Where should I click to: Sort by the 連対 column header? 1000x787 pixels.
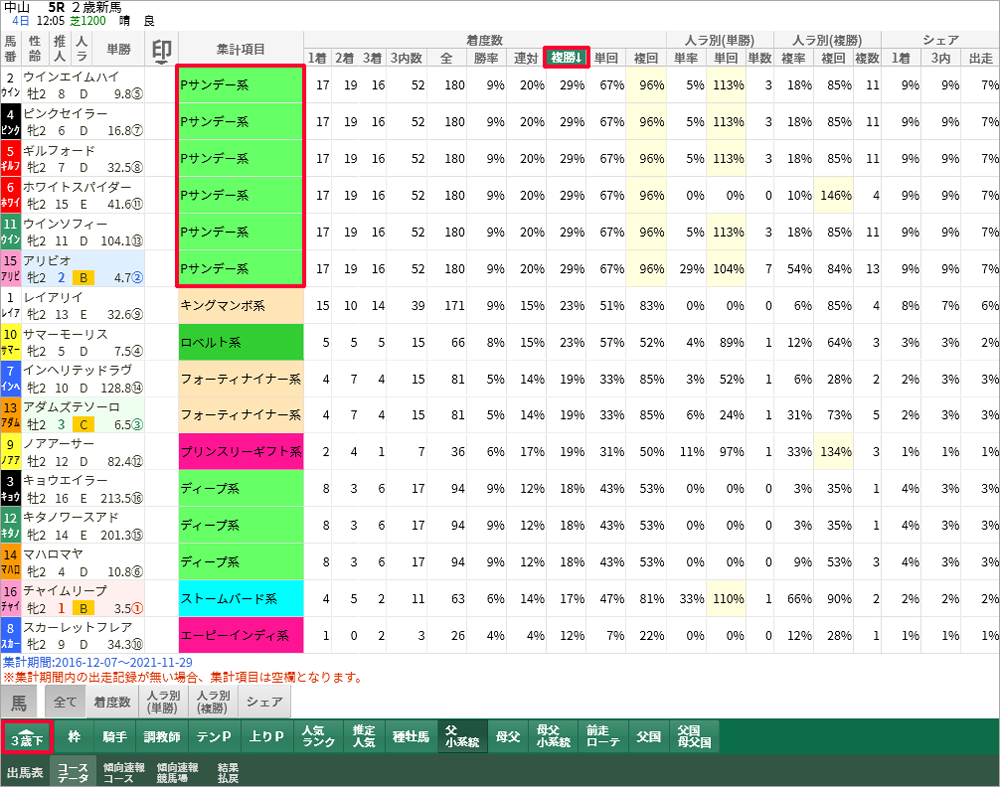click(526, 58)
